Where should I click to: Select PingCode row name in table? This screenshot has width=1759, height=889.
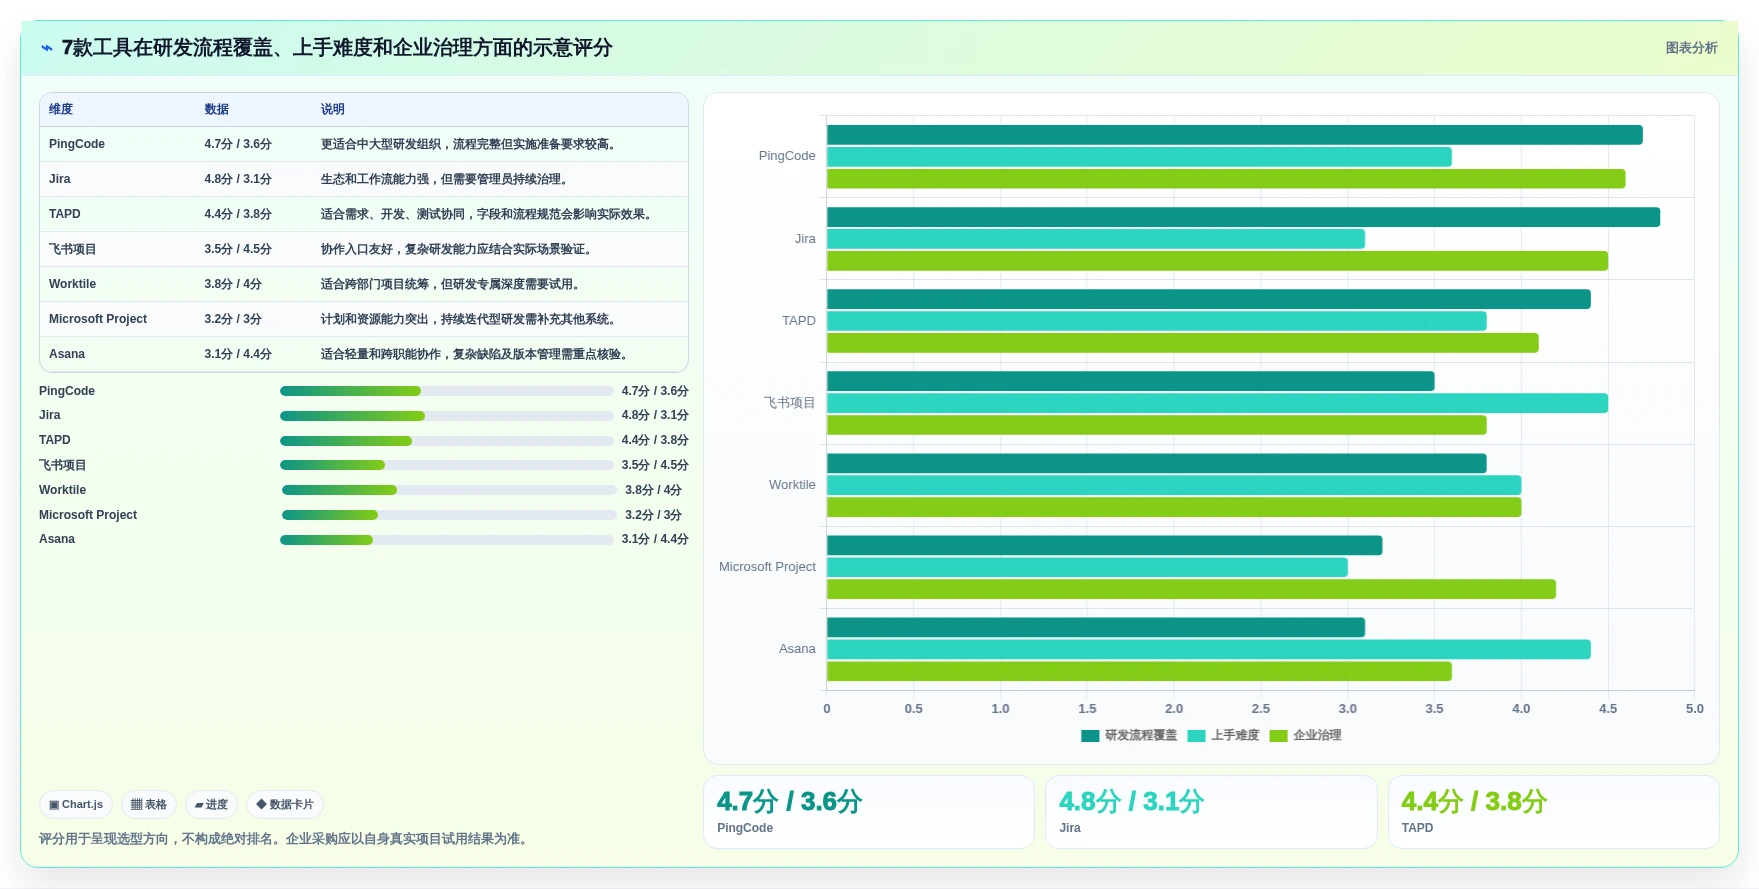[77, 144]
